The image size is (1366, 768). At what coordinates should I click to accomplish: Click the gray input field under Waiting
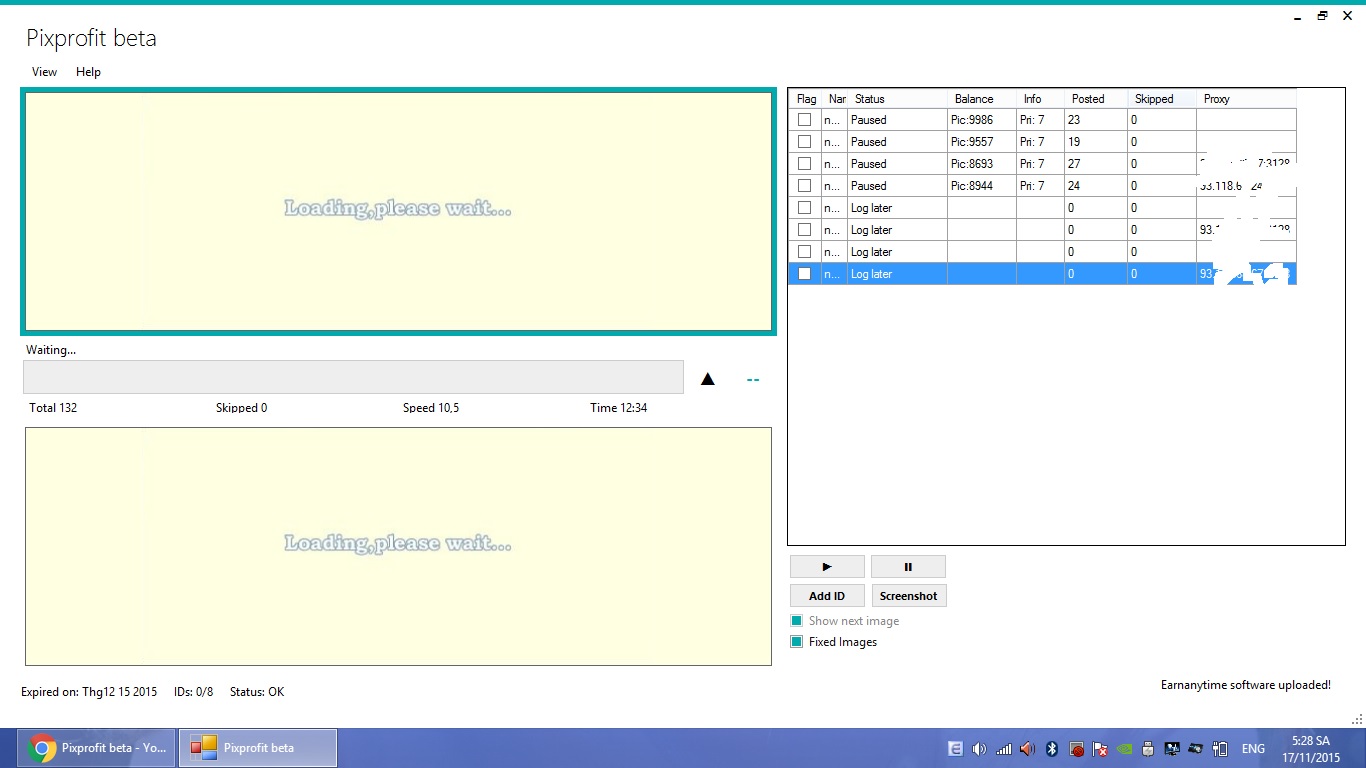353,377
